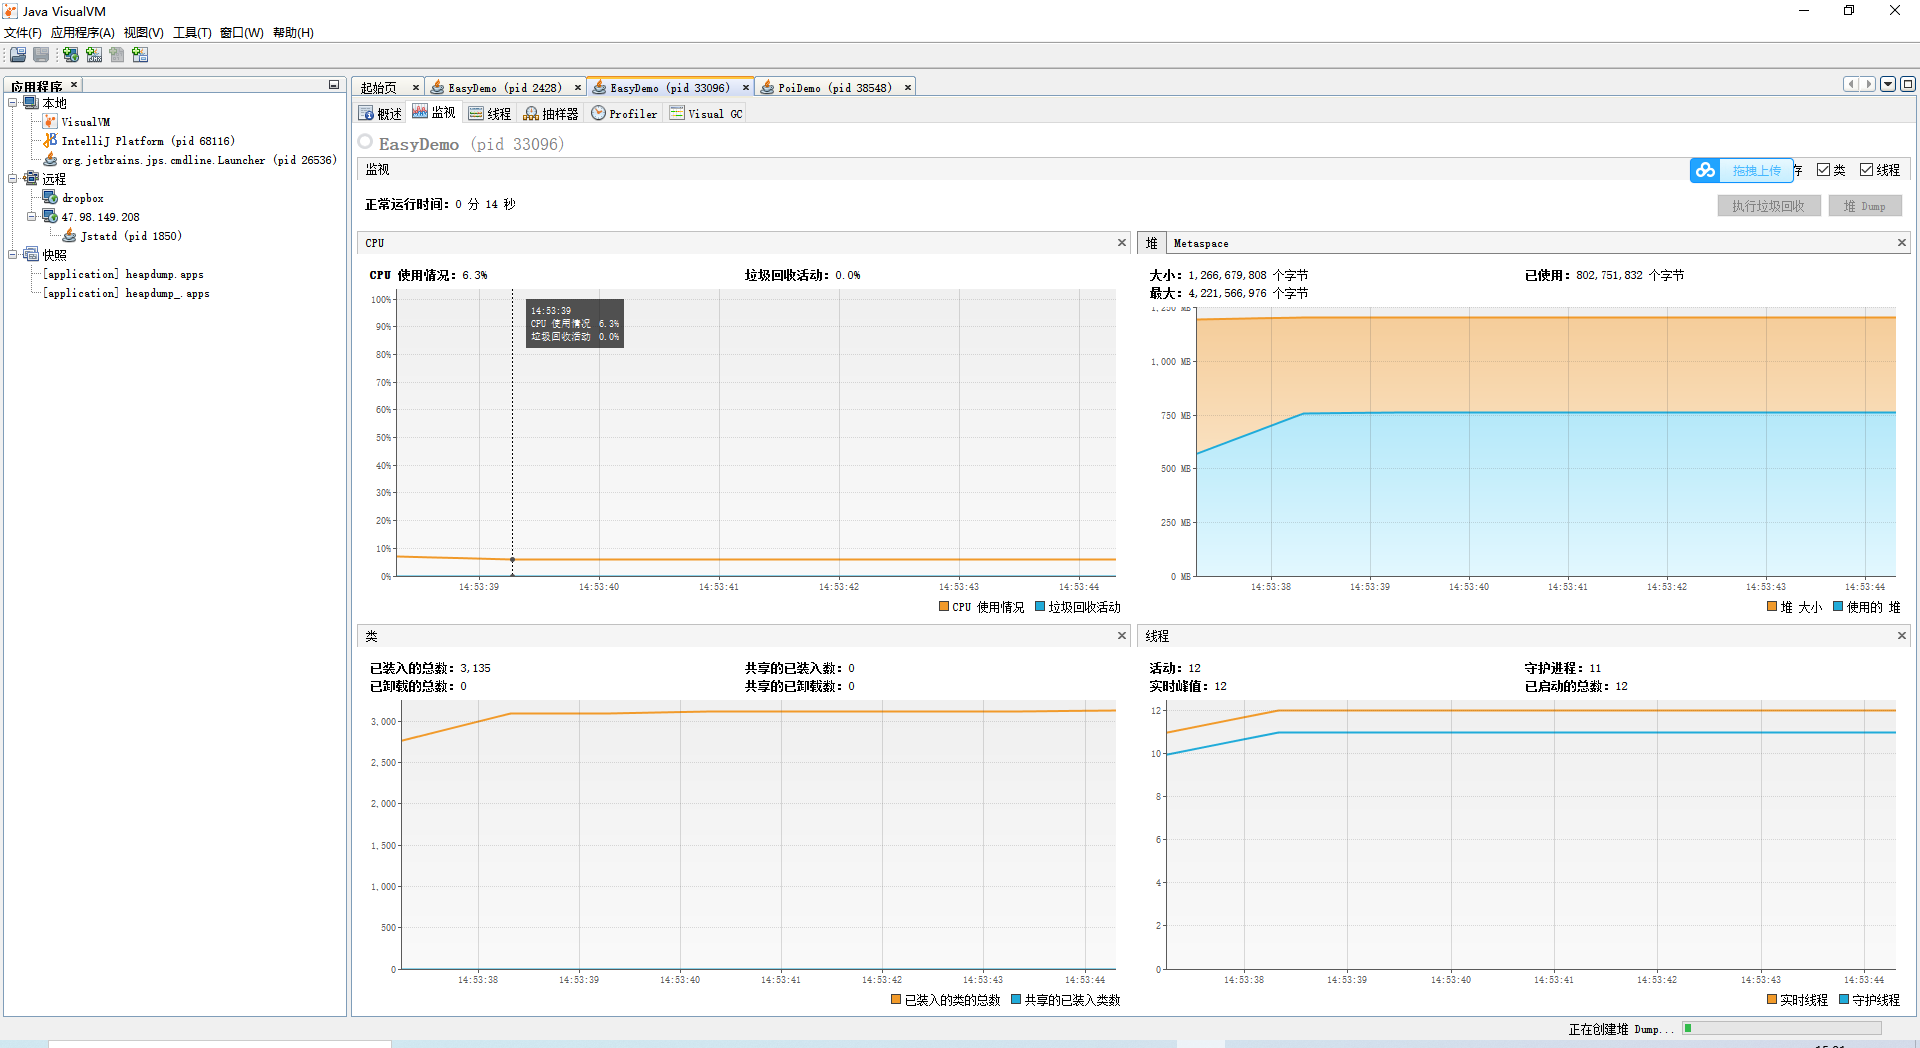Collapse the 远程 tree node
This screenshot has width=1920, height=1048.
[13, 179]
